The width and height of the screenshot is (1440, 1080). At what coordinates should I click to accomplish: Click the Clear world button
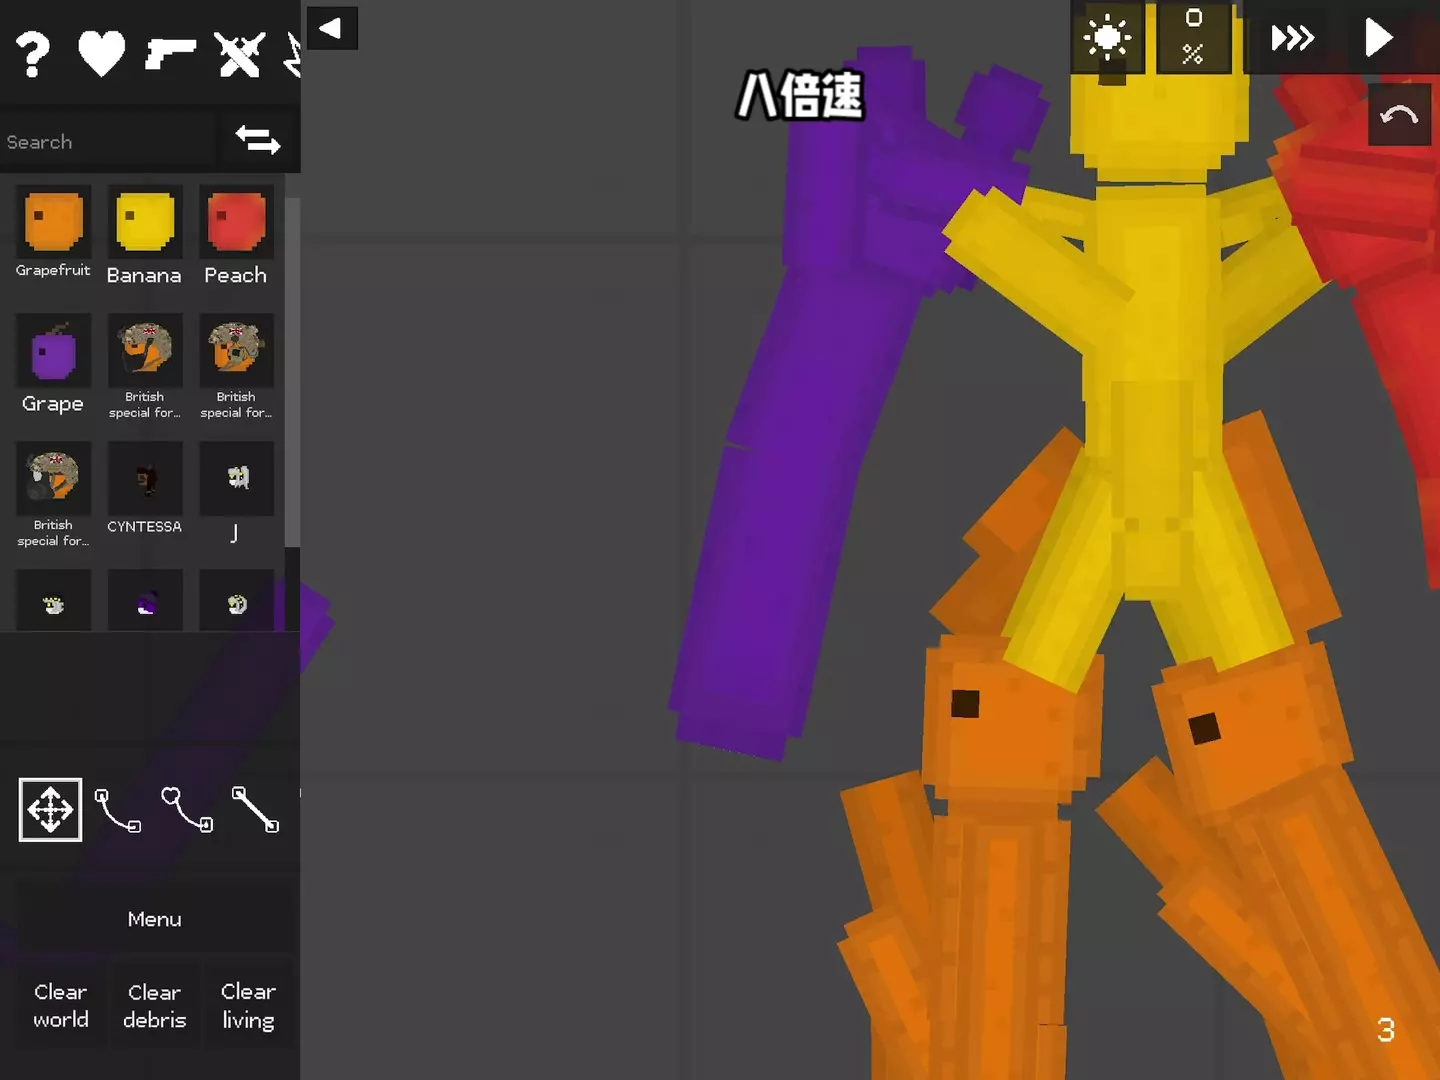tap(60, 1006)
